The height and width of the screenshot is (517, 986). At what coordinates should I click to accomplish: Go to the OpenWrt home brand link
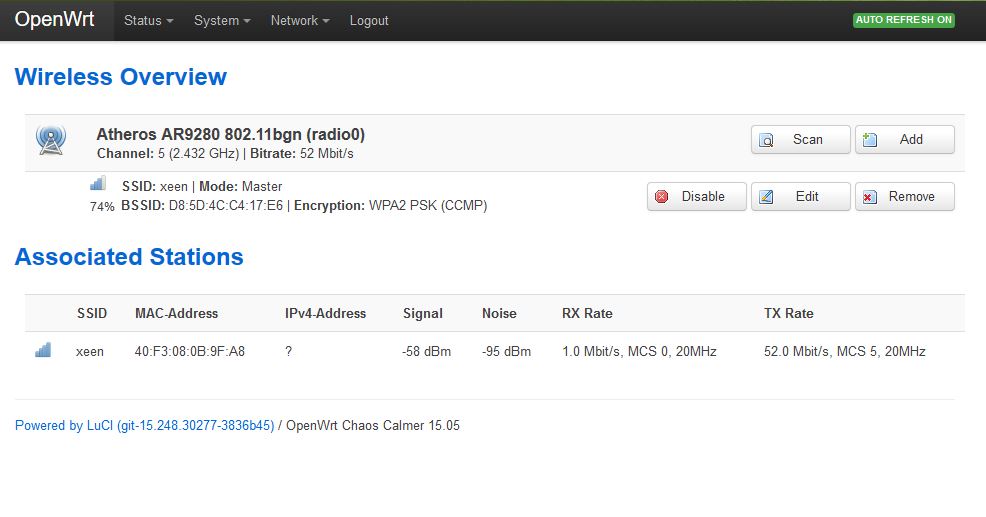(x=55, y=19)
